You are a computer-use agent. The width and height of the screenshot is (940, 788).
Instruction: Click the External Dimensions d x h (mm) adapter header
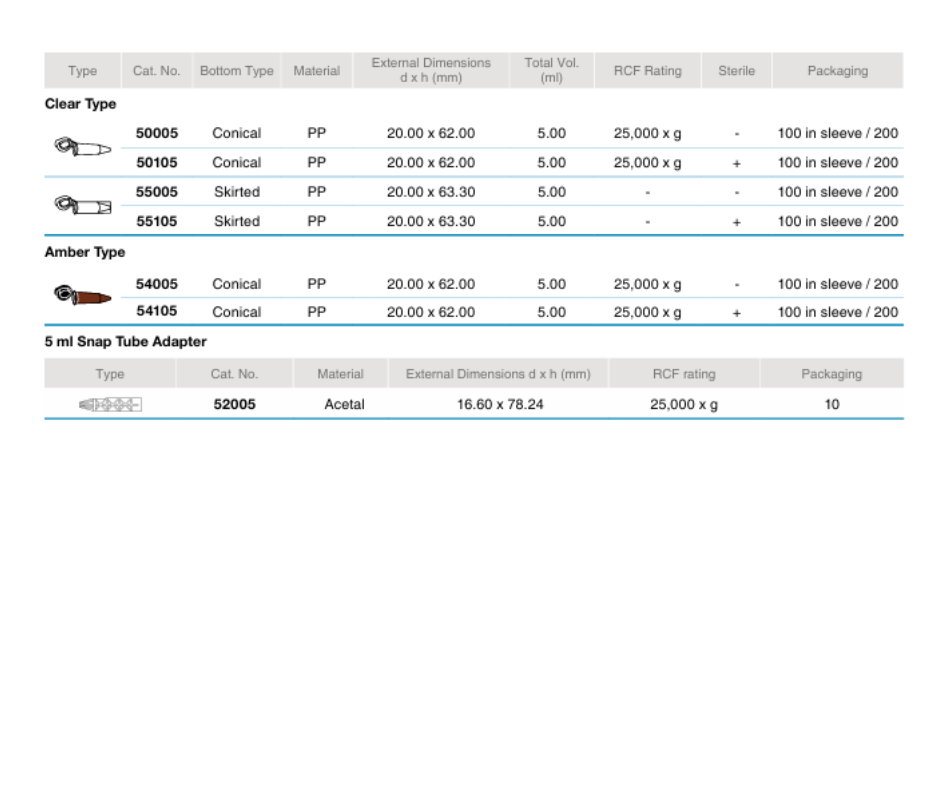tap(498, 374)
